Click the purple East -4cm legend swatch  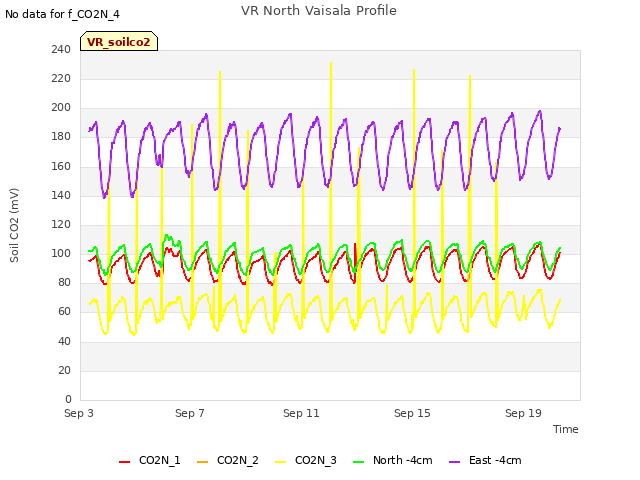click(454, 462)
